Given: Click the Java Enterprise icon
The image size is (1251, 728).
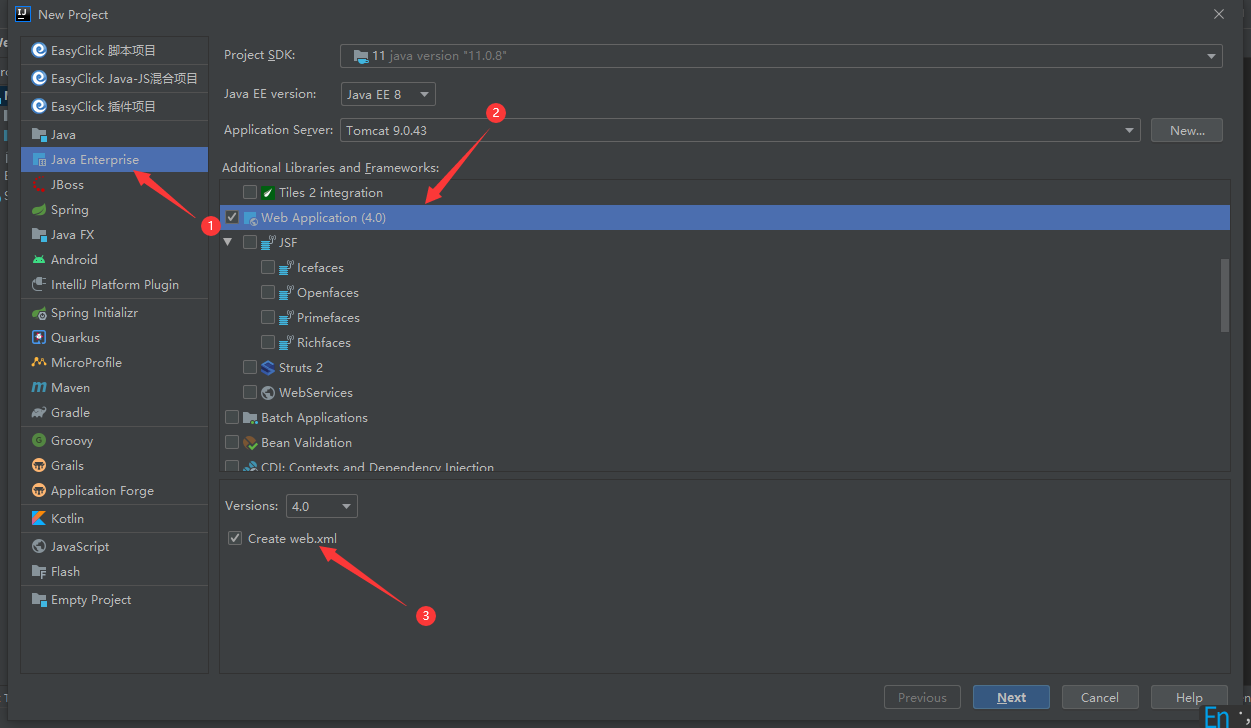Looking at the screenshot, I should [39, 160].
